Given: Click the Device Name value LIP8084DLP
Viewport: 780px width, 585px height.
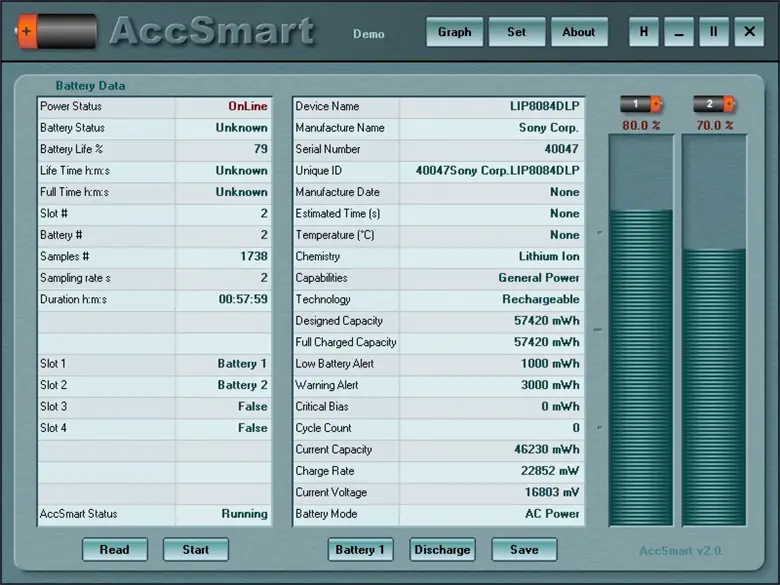Looking at the screenshot, I should tap(491, 106).
